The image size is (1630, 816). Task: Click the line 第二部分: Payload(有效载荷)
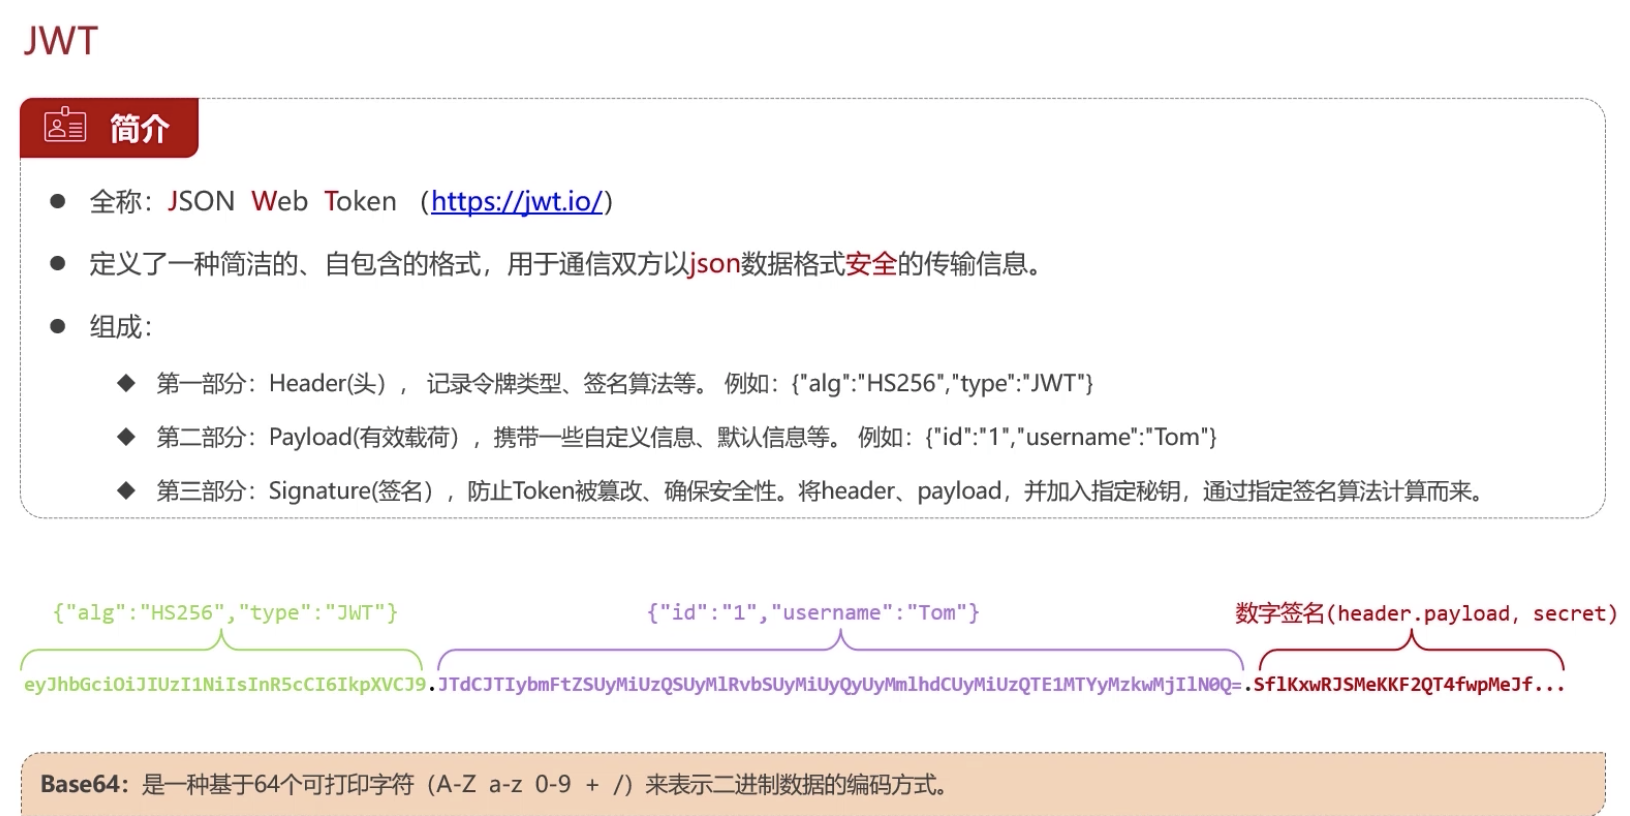tap(687, 437)
